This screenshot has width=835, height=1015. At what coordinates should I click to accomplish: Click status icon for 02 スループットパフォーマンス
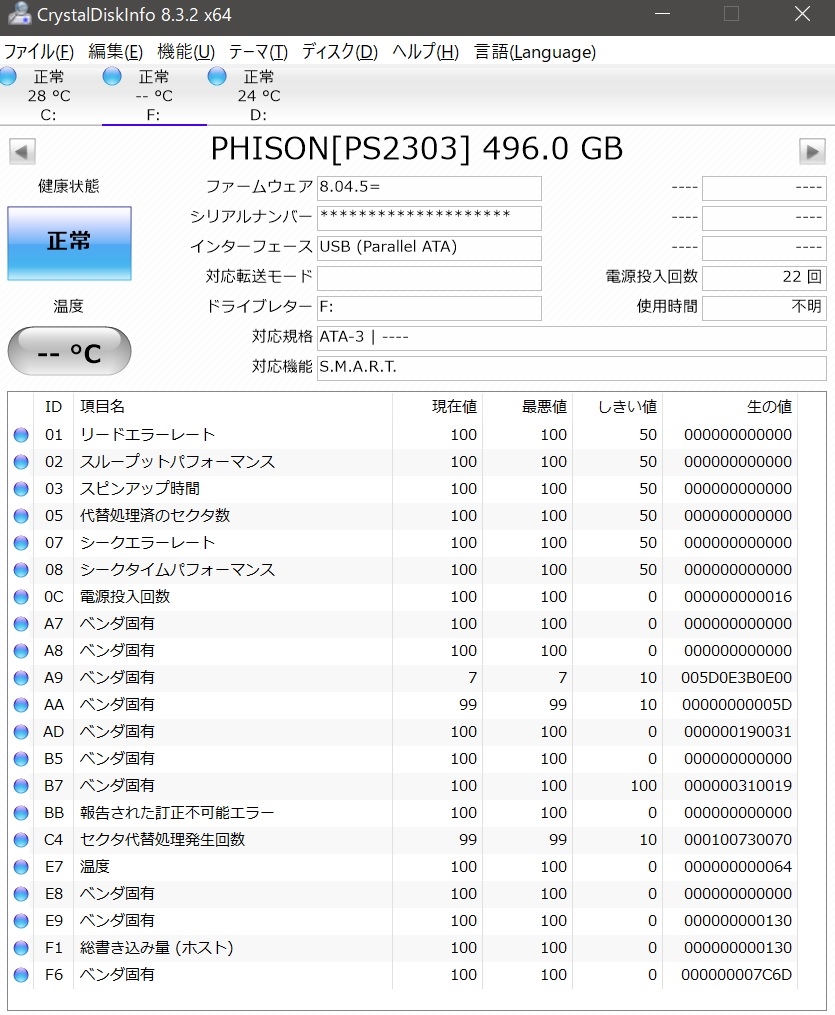(21, 462)
